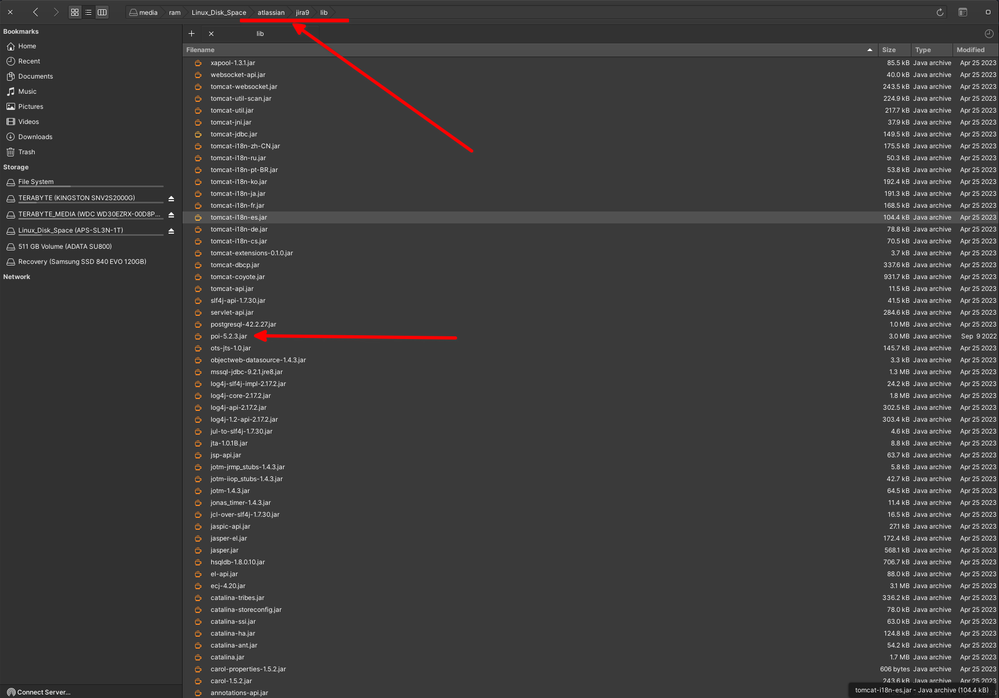Open Linux_Disk_Space drive in sidebar

(70, 231)
